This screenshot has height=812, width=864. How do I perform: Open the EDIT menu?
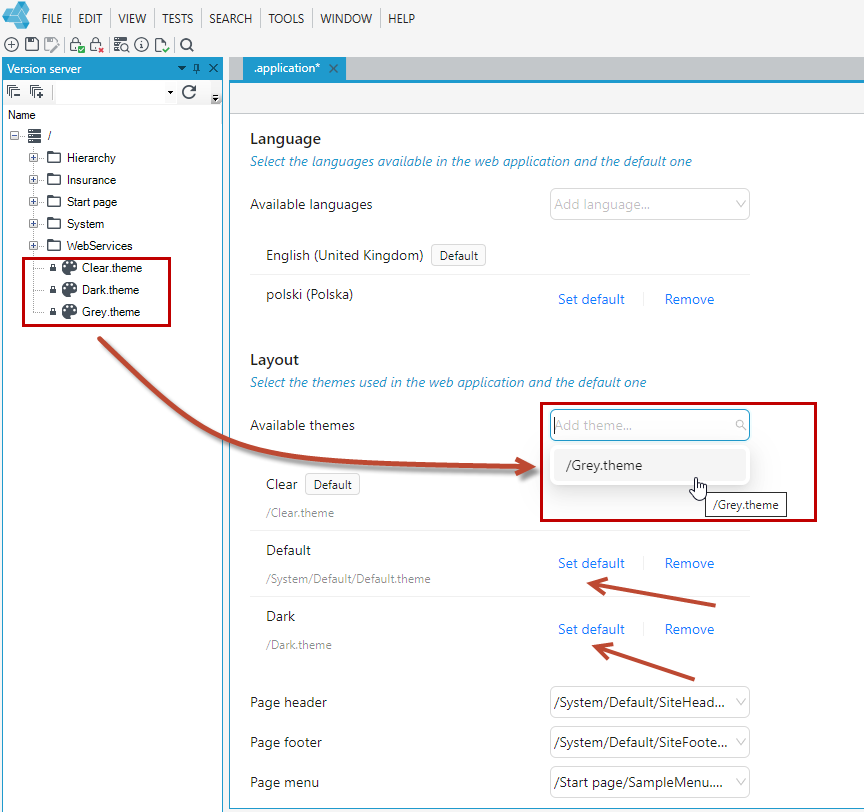pyautogui.click(x=90, y=19)
